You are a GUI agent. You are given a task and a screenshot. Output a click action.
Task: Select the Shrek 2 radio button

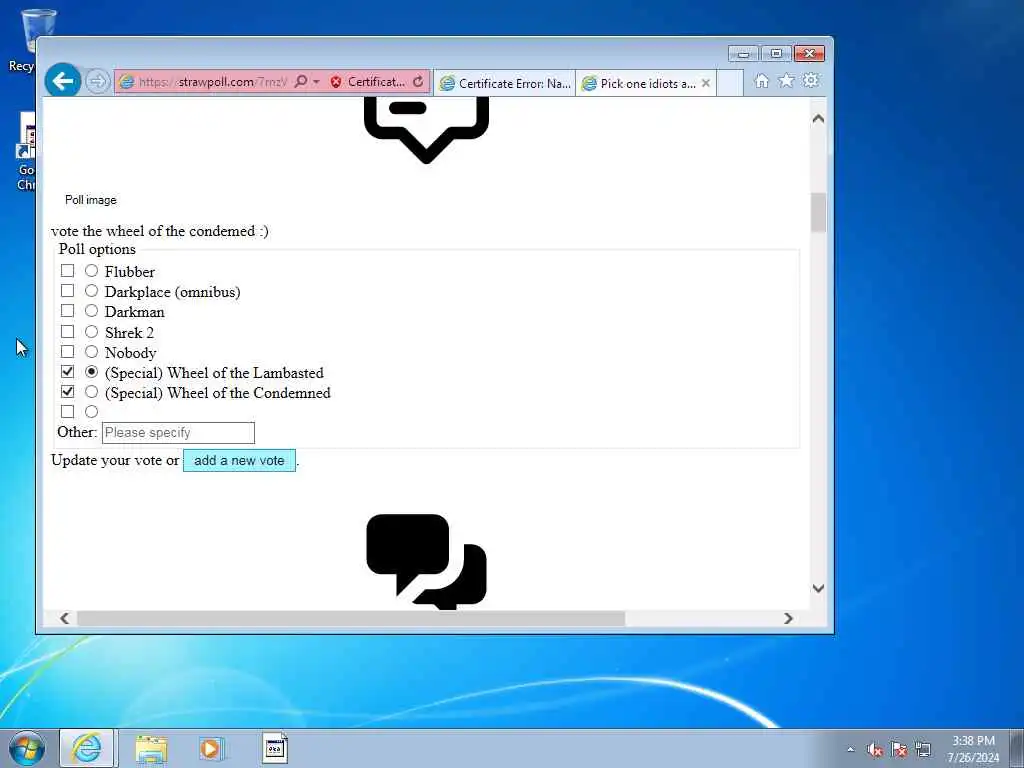(91, 332)
